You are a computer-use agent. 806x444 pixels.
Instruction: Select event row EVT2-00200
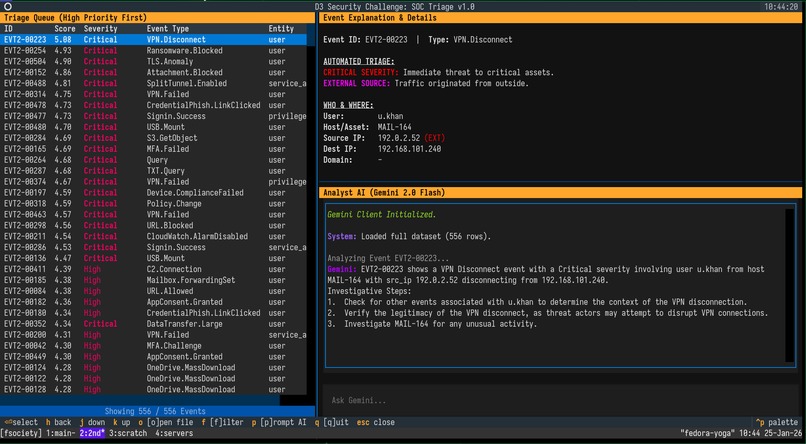point(153,335)
